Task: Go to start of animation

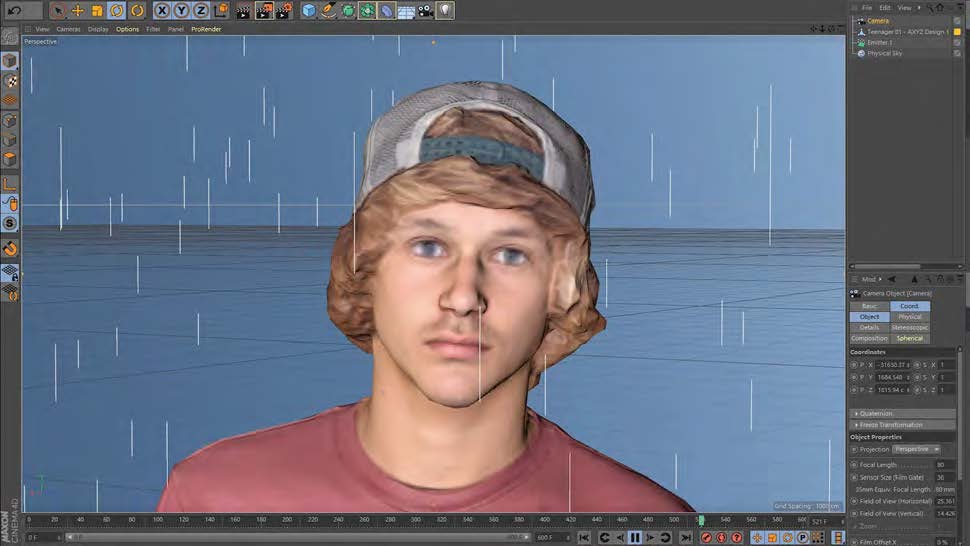Action: (x=583, y=537)
